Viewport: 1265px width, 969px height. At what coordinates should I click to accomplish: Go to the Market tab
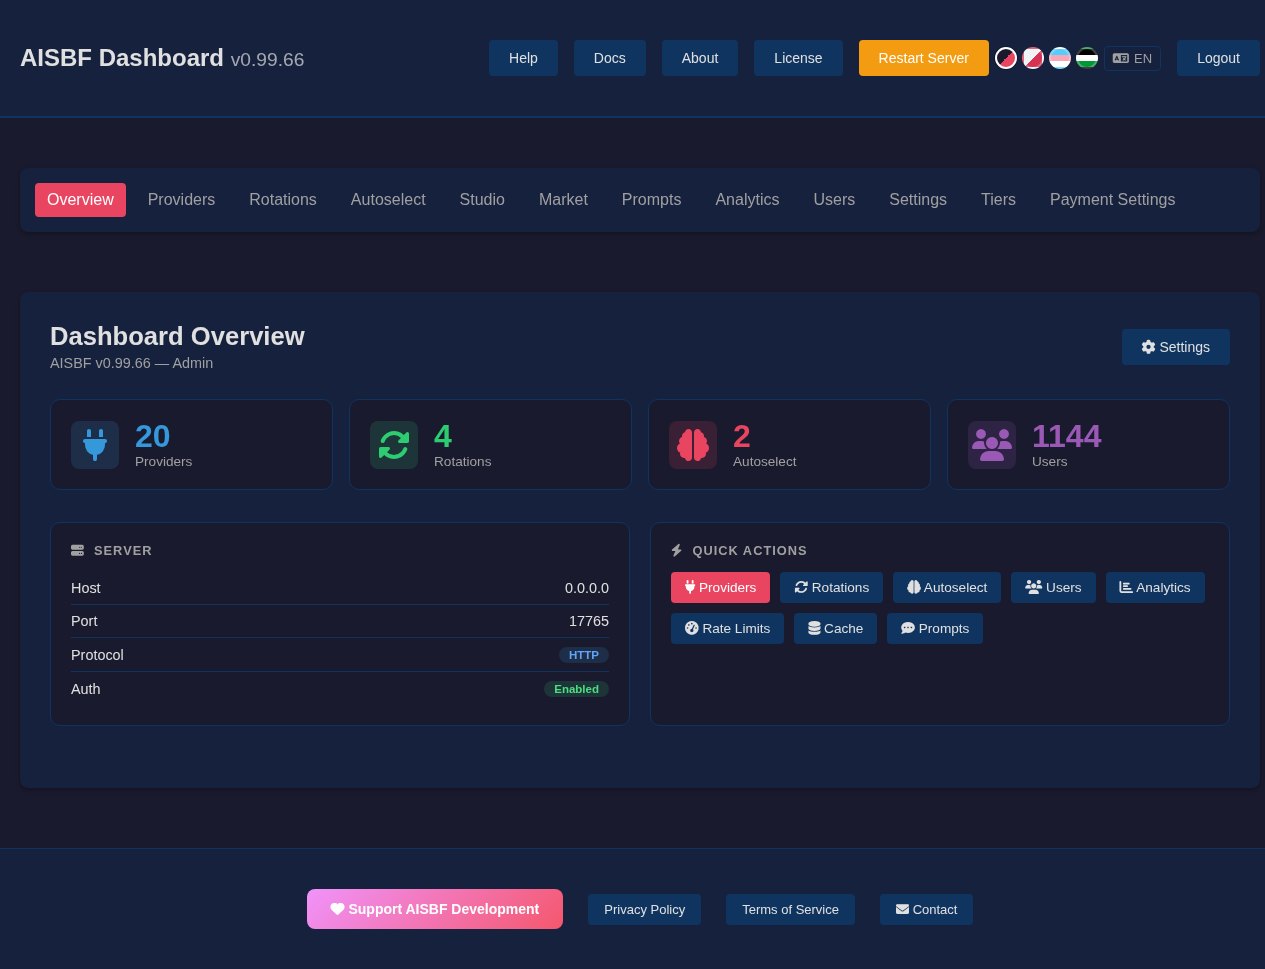pos(563,200)
